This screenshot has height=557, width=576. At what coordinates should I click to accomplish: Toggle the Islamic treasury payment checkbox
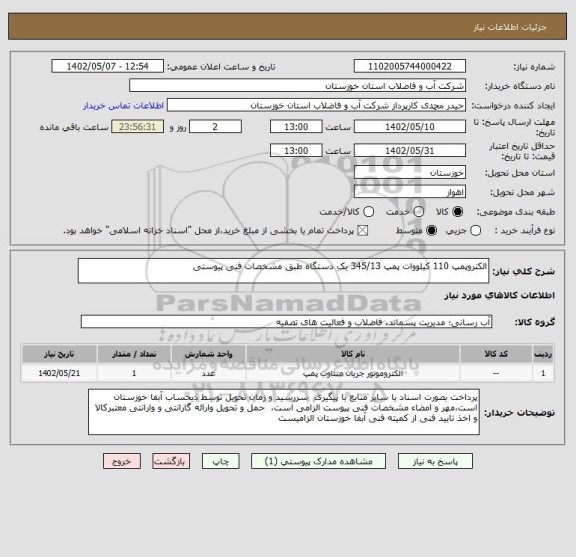pyautogui.click(x=363, y=231)
